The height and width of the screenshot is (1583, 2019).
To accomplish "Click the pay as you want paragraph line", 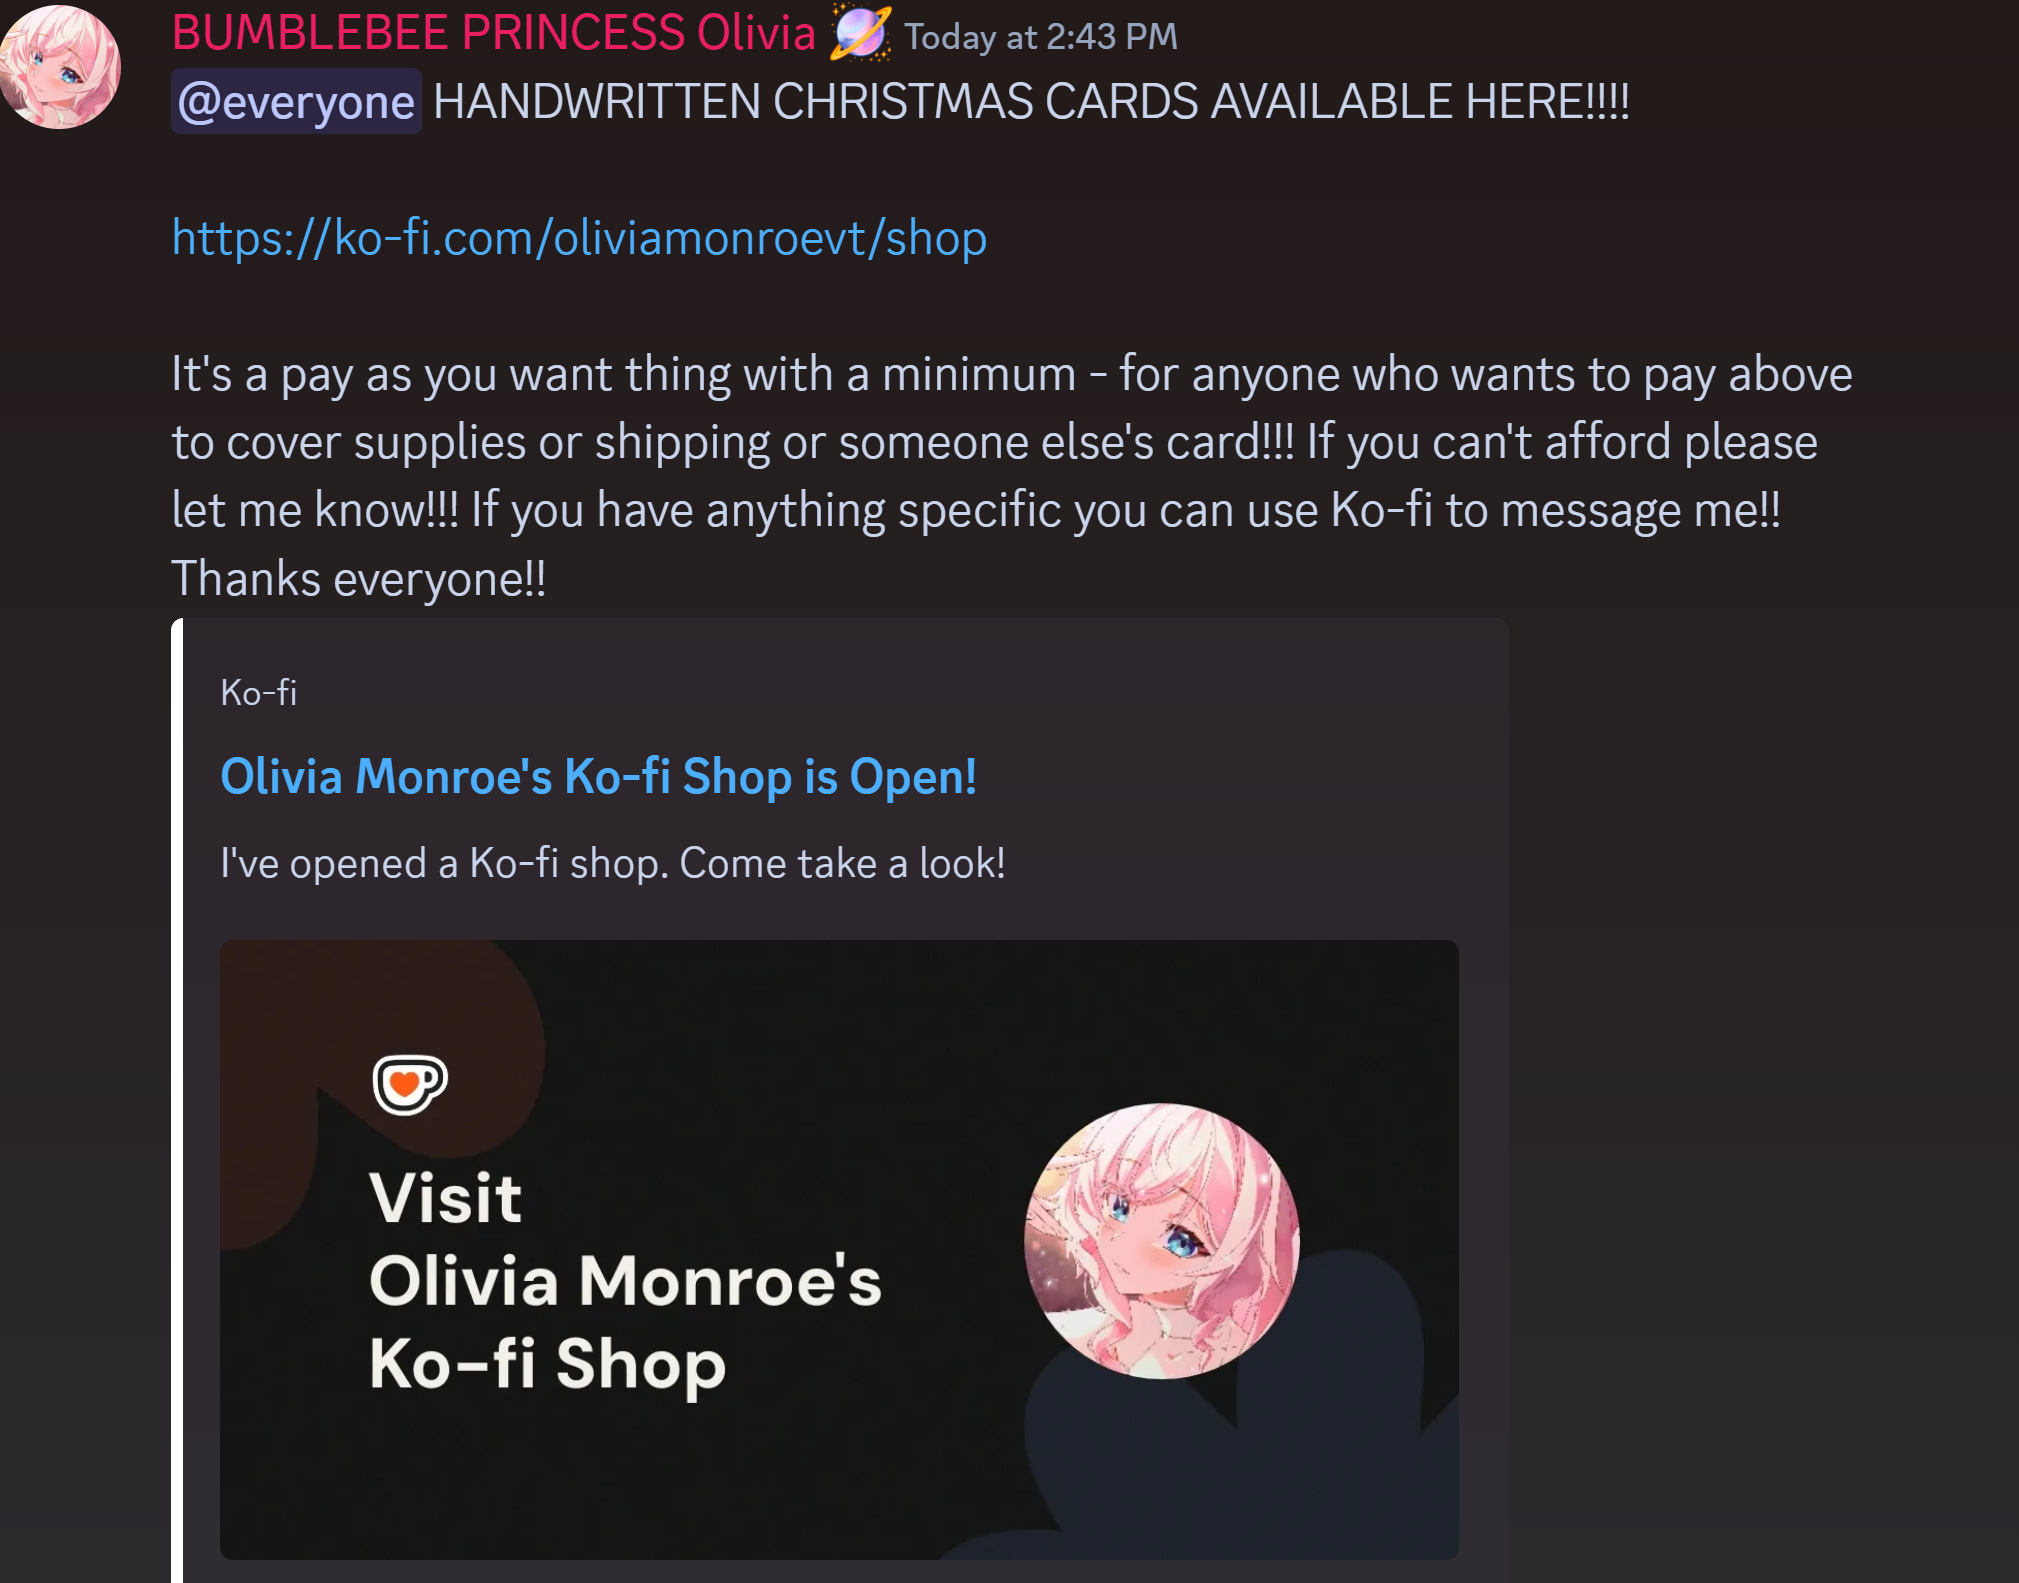I will 1012,374.
